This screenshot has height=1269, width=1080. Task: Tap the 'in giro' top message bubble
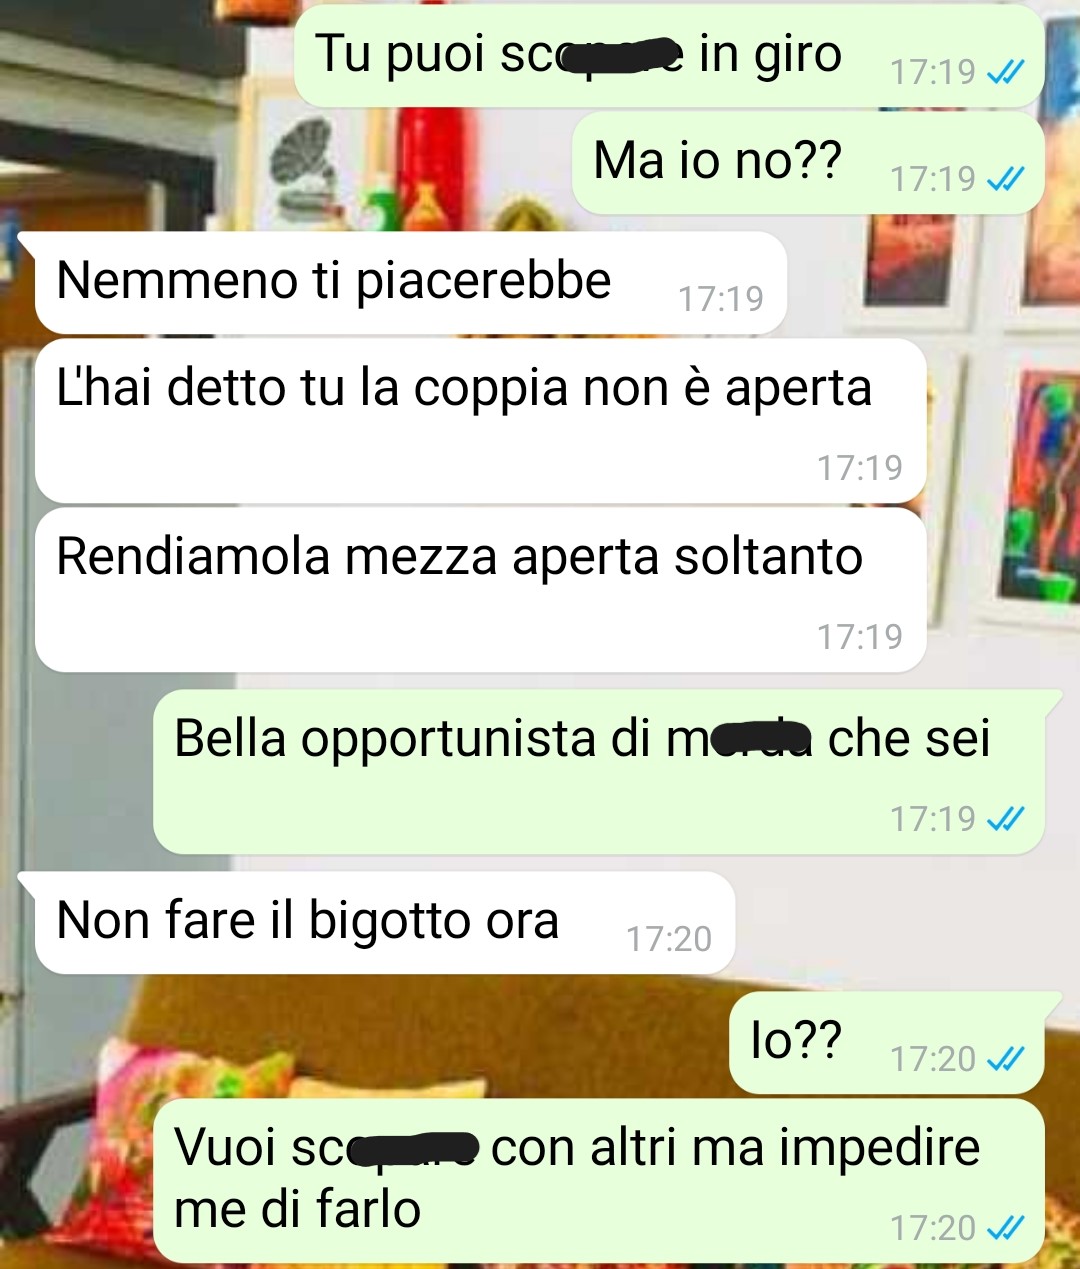click(x=669, y=56)
